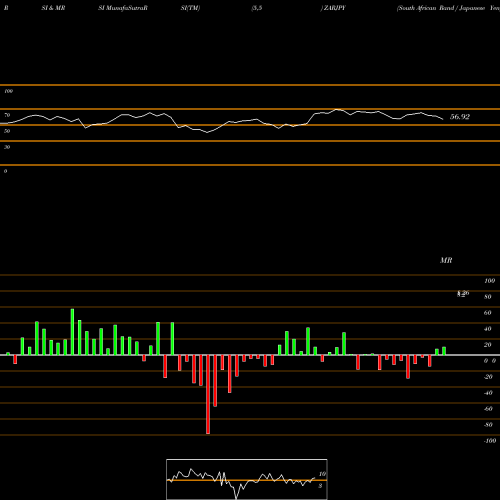Click the last green bar in MR histogram

444,351
